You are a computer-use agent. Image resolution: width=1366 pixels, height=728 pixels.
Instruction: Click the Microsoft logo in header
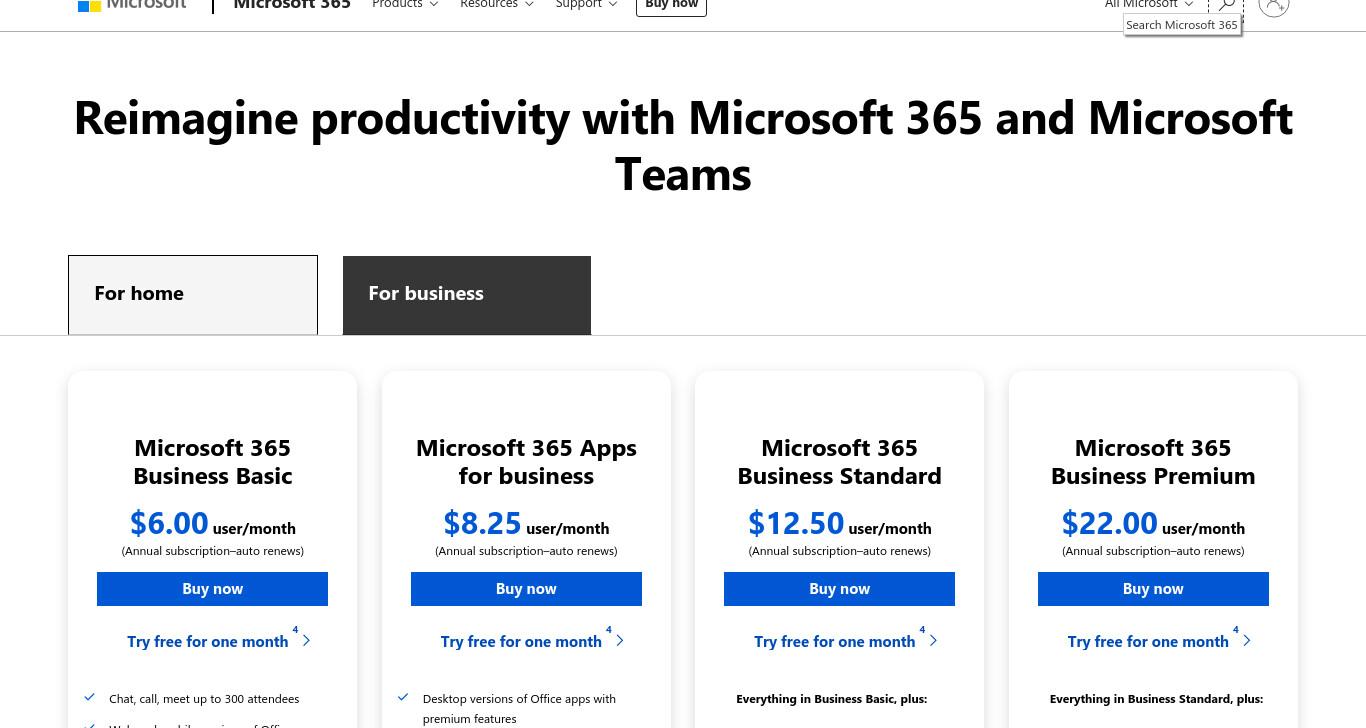tap(132, 4)
